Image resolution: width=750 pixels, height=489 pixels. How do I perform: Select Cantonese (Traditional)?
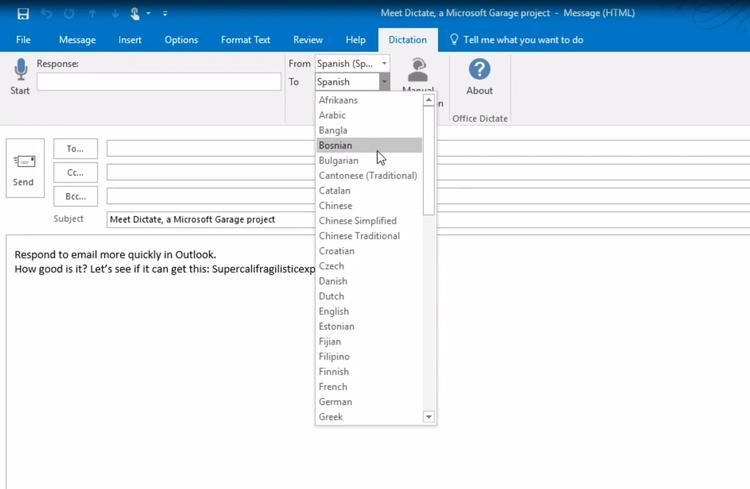point(369,176)
